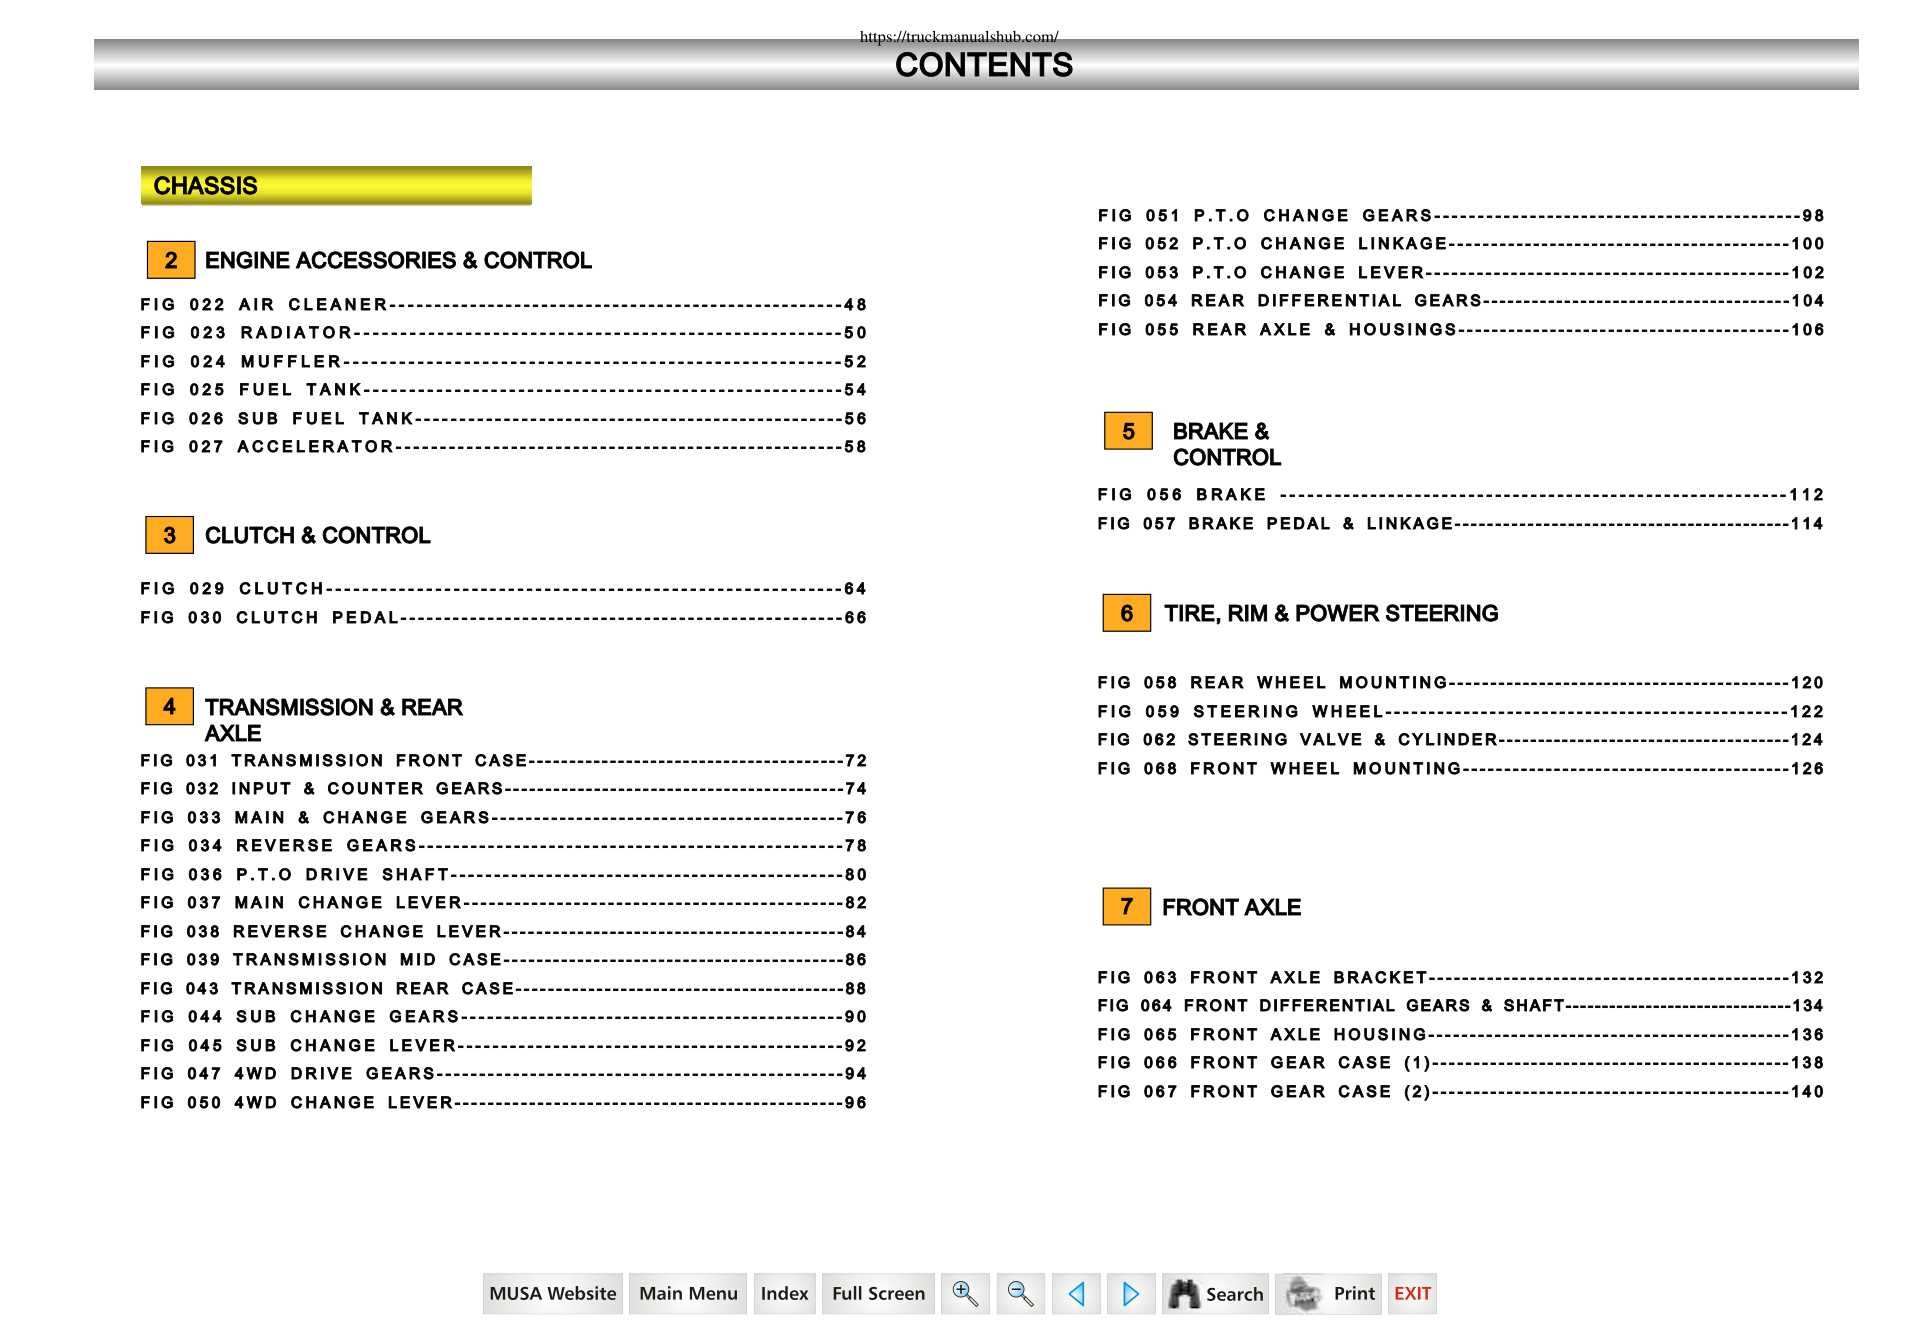Screen dimensions: 1920x1320
Task: Open FIG 032 Input & Counter Gears
Action: coord(504,789)
